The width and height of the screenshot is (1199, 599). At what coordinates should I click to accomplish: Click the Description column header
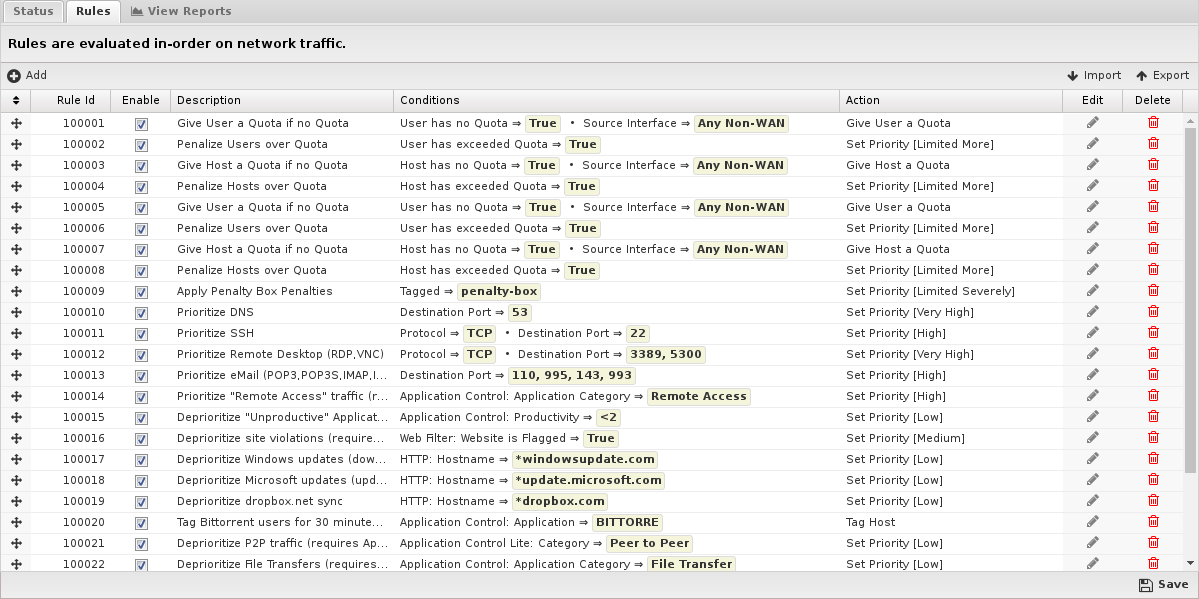(x=281, y=100)
